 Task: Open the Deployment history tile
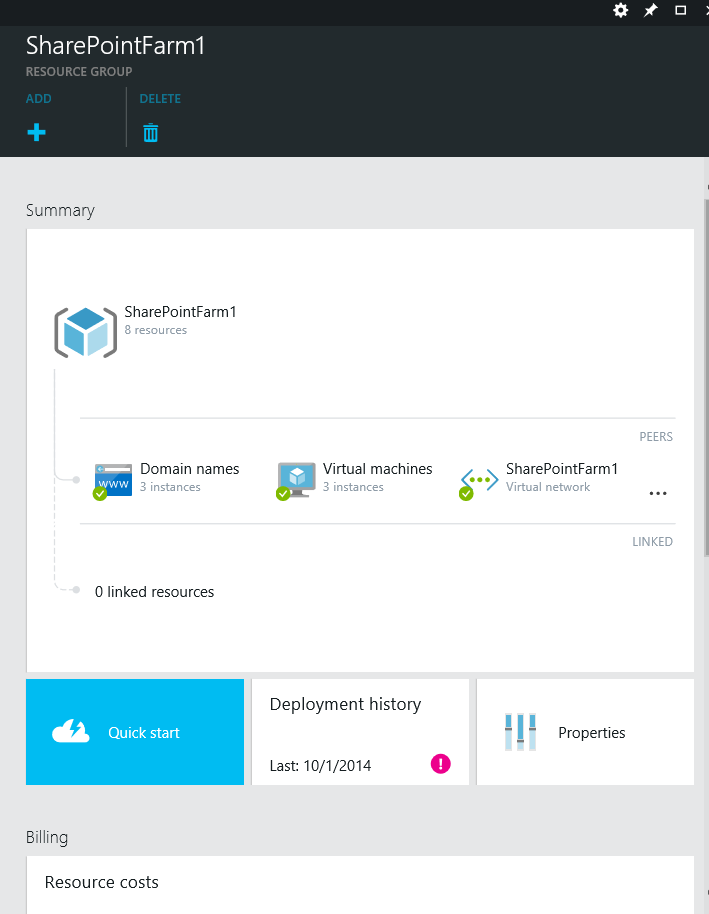tap(360, 732)
